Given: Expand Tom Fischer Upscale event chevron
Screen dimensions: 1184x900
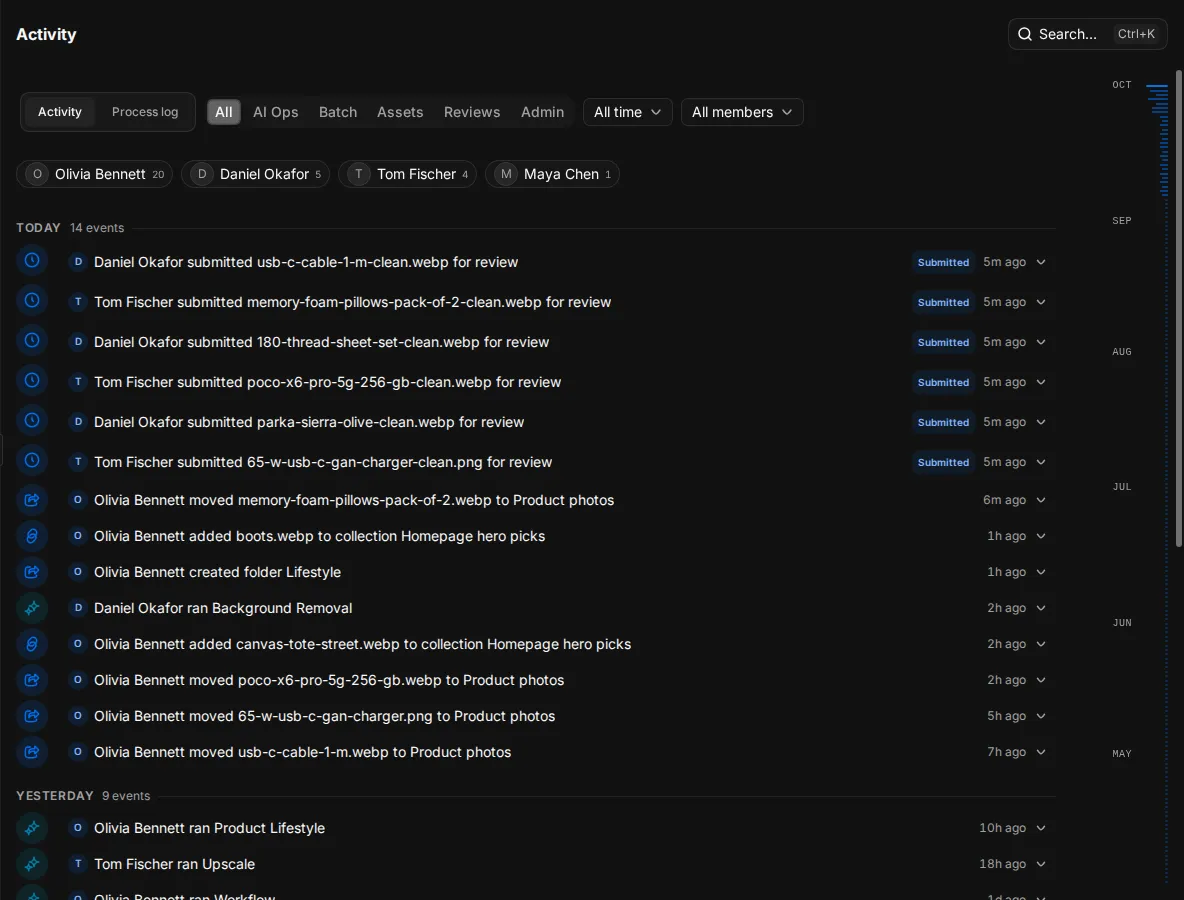Looking at the screenshot, I should point(1041,864).
